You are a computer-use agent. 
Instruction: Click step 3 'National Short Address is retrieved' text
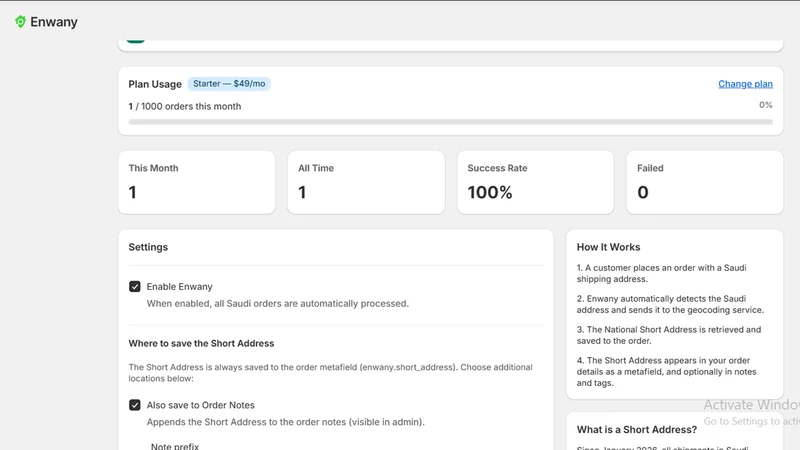[x=669, y=335]
